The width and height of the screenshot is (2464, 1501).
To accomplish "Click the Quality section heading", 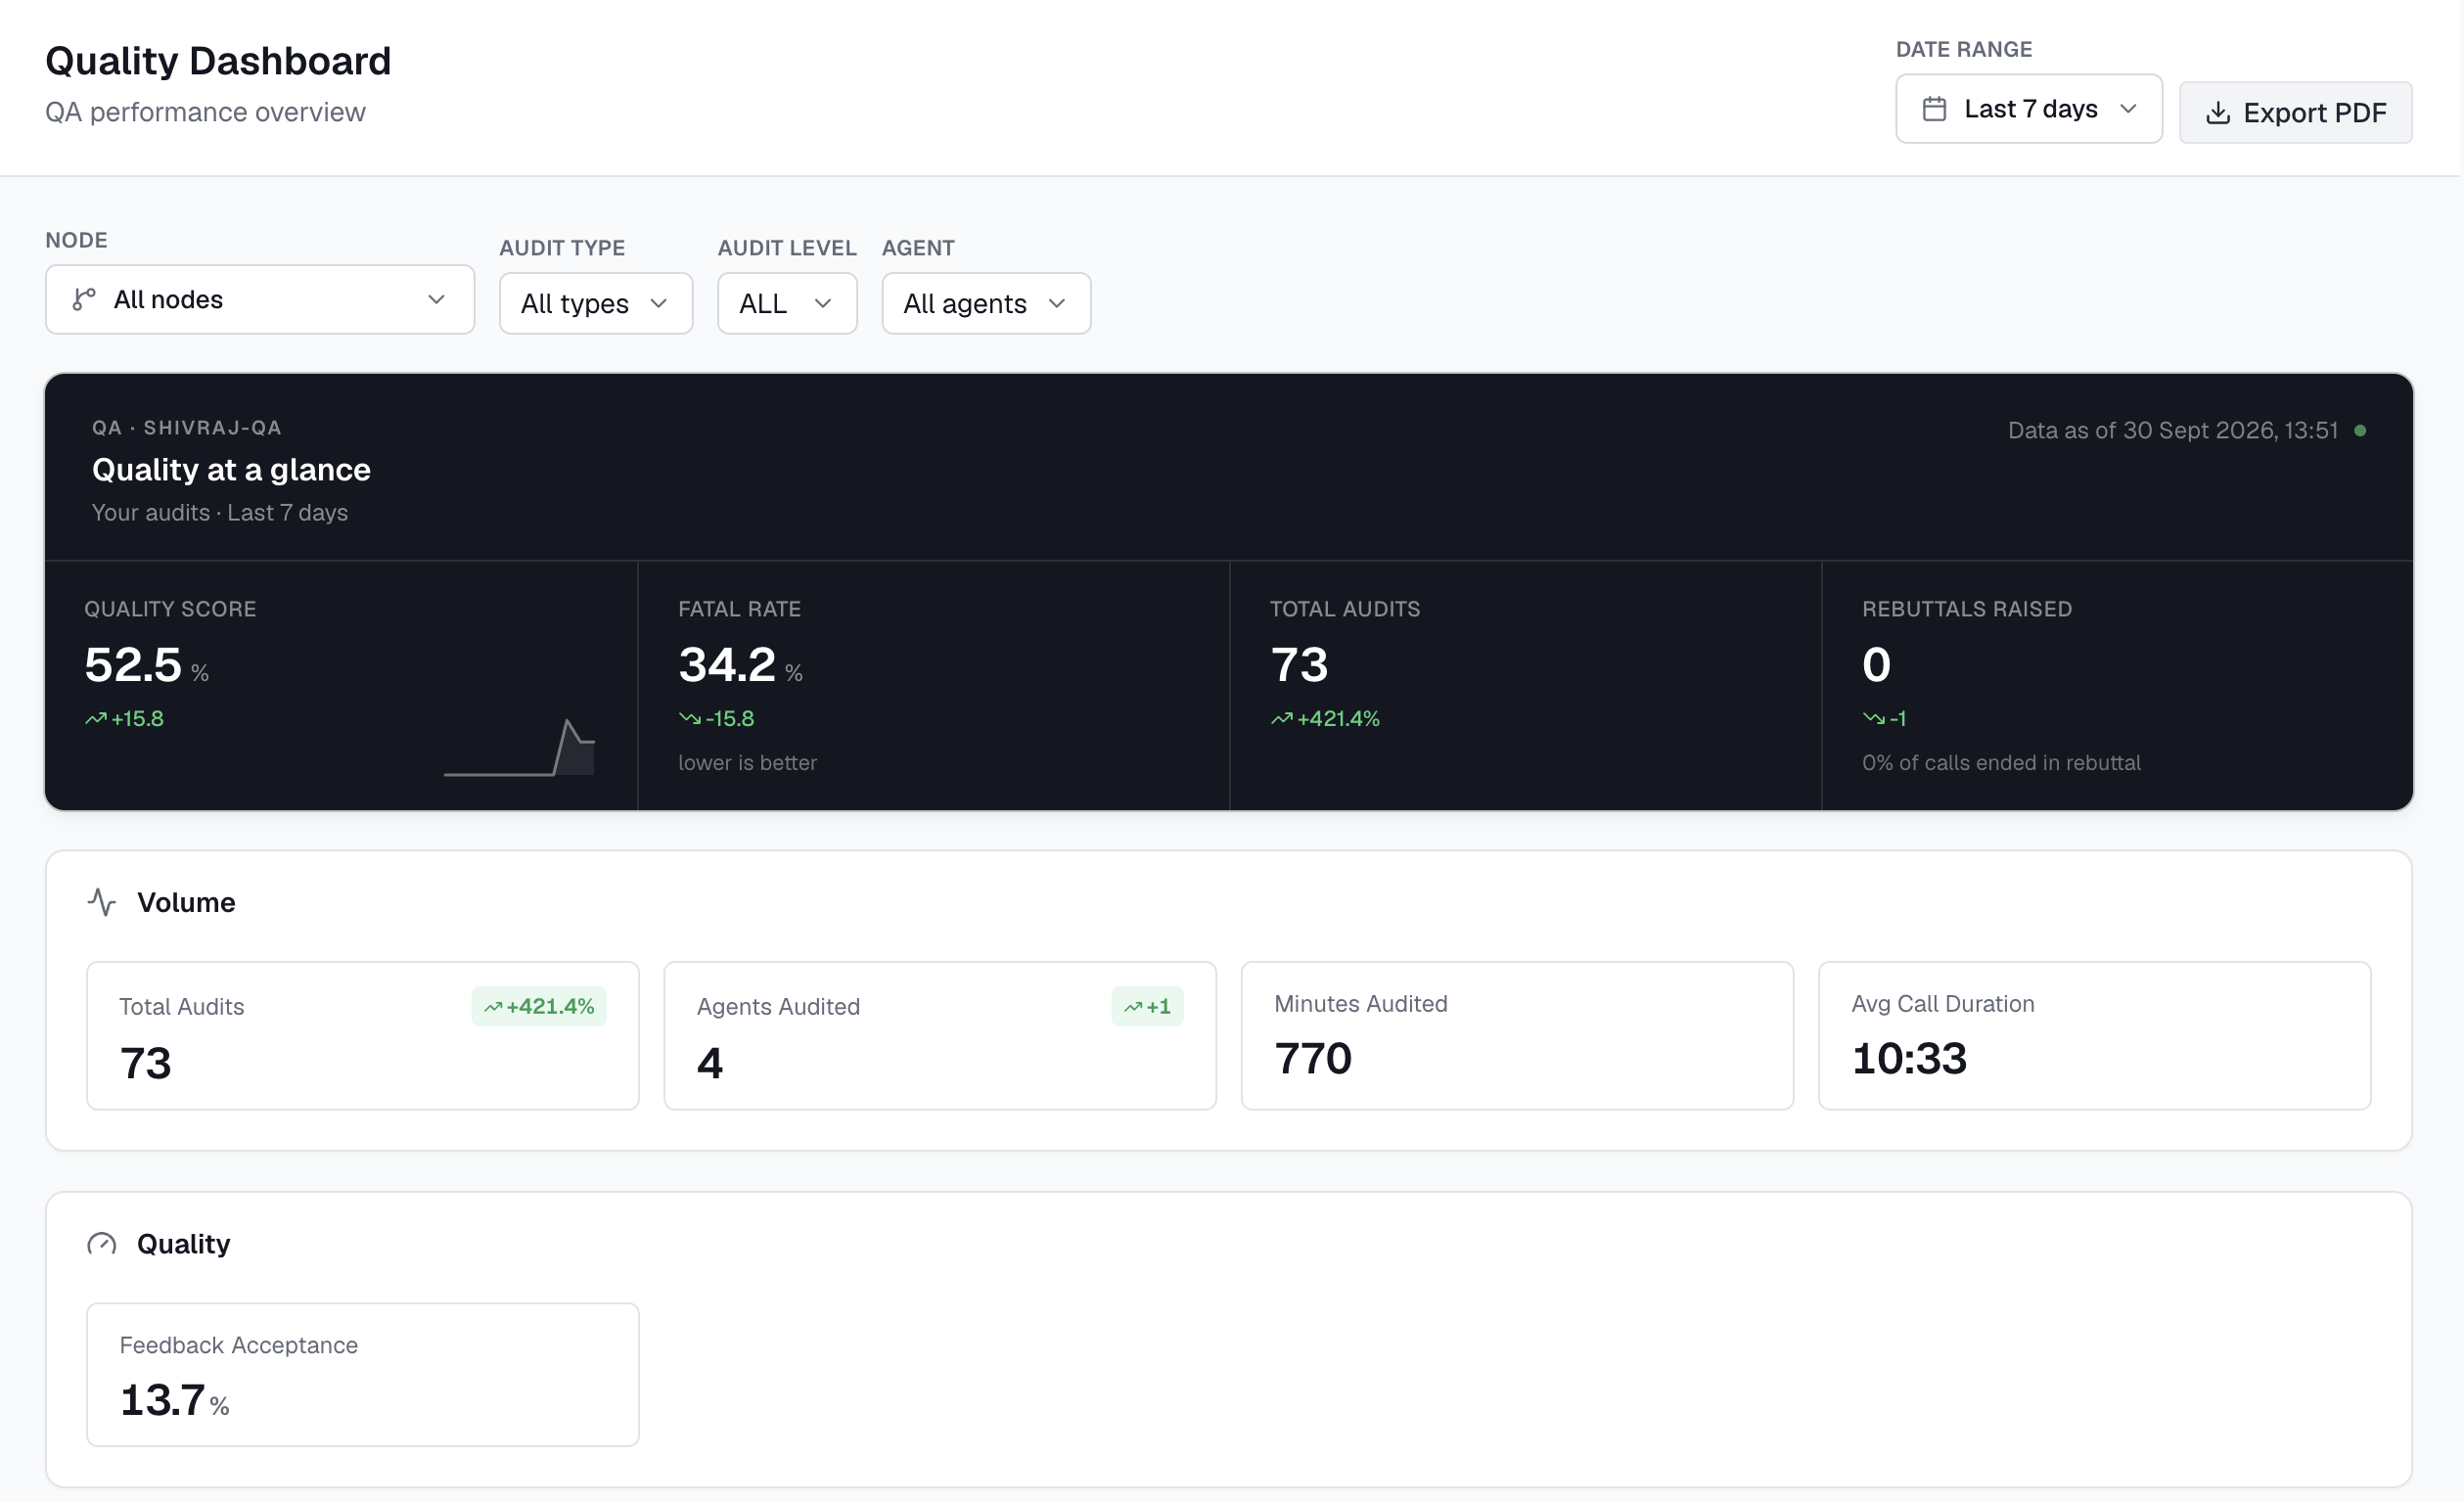I will (183, 1244).
